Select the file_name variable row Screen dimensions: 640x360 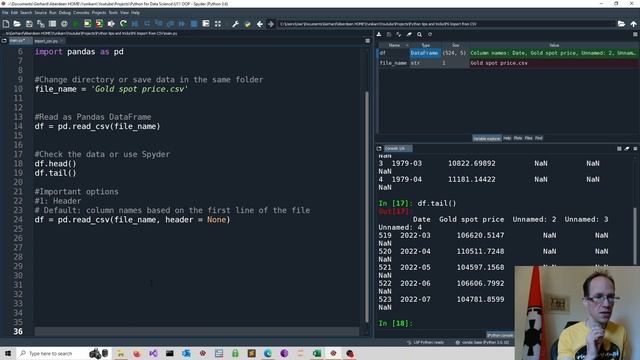pos(508,63)
